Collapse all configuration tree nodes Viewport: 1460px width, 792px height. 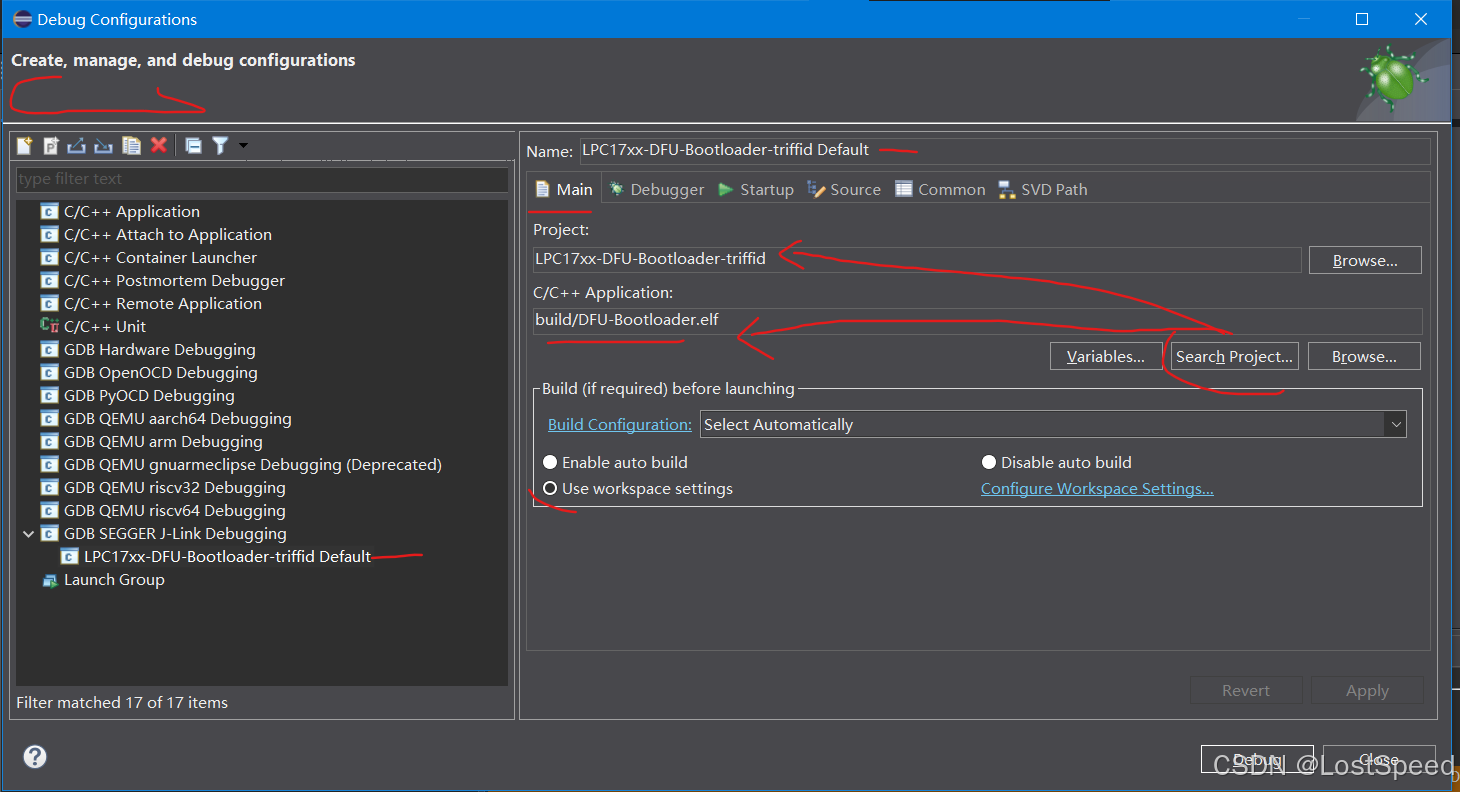click(x=194, y=146)
